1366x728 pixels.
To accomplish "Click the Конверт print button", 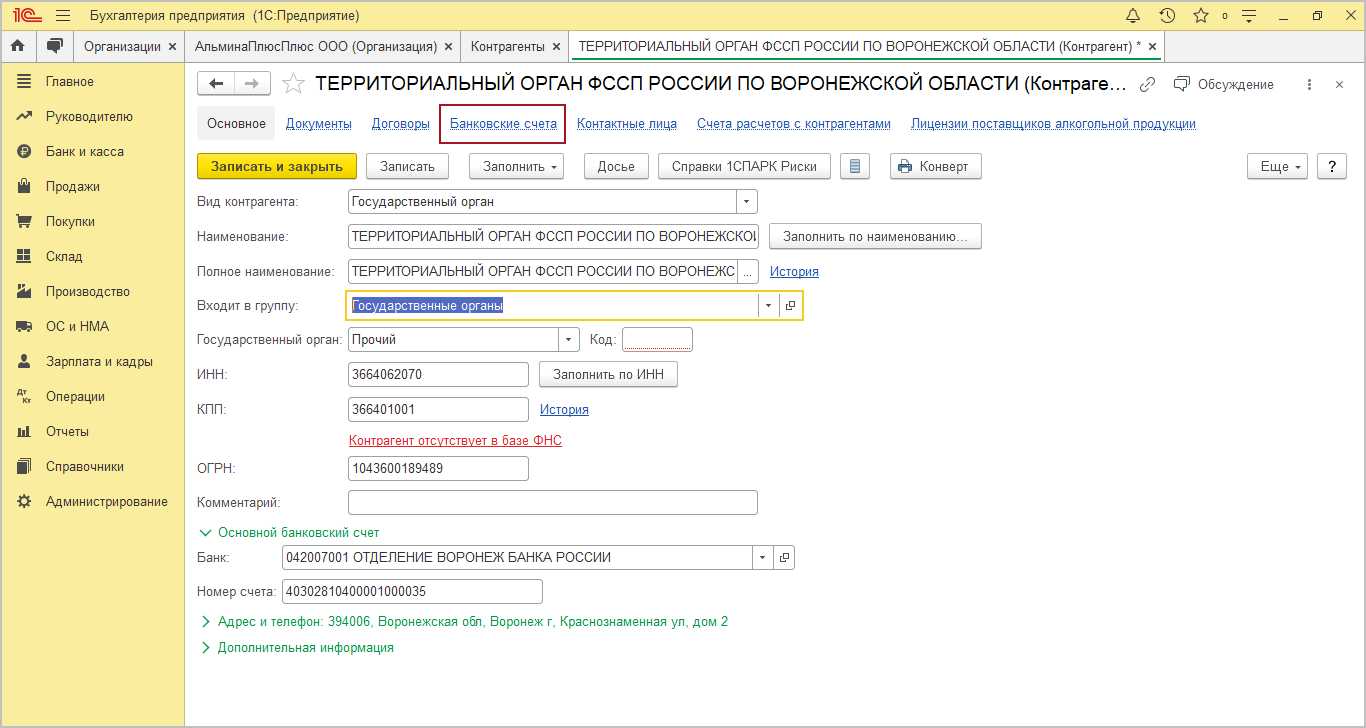I will point(936,166).
